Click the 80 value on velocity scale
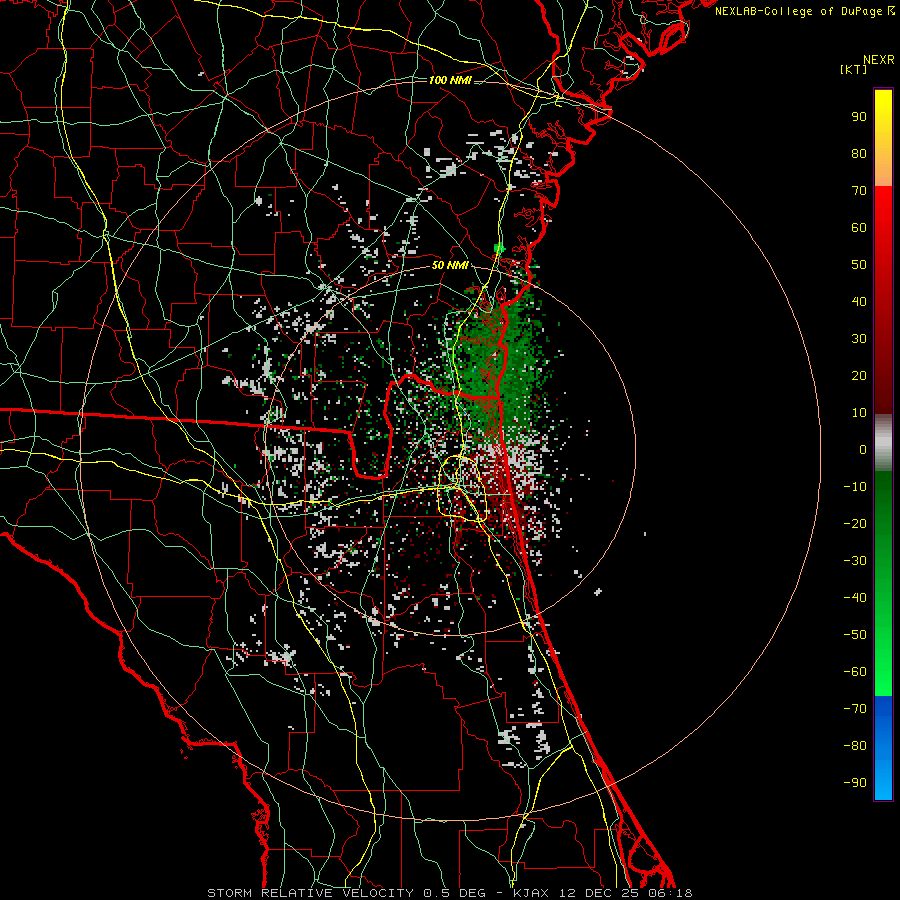The image size is (900, 900). tap(859, 154)
